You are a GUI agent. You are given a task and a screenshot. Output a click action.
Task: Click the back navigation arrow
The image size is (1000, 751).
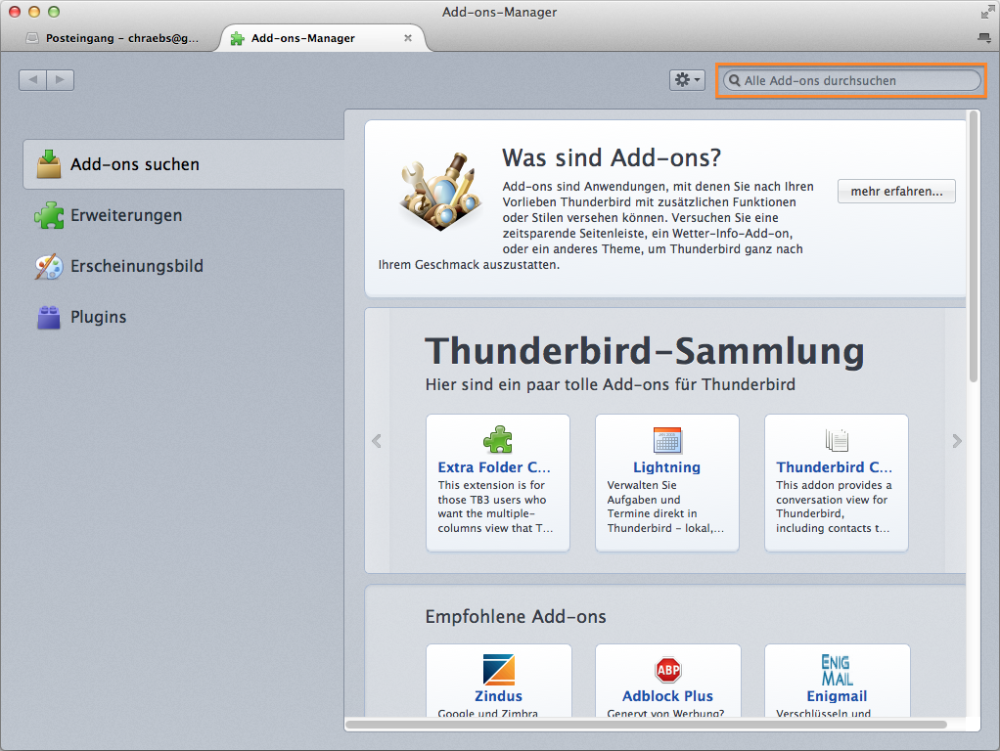pos(33,80)
